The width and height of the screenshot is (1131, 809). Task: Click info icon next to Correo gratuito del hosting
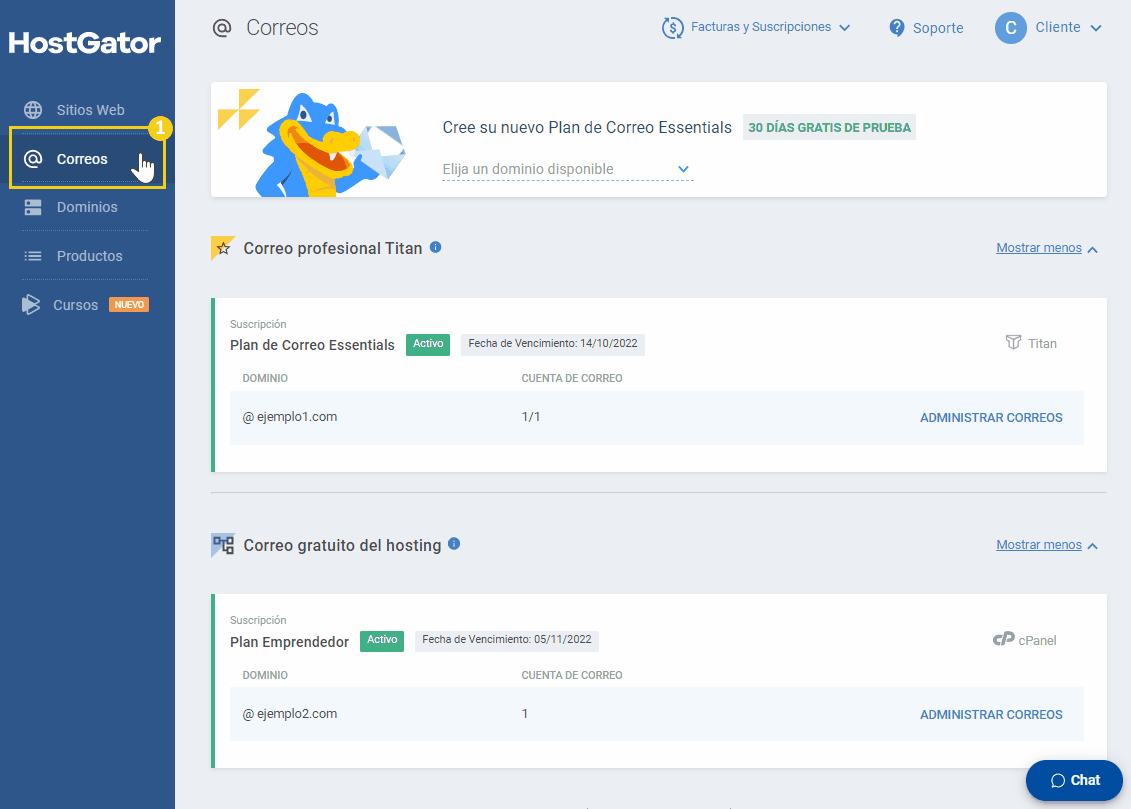[454, 544]
